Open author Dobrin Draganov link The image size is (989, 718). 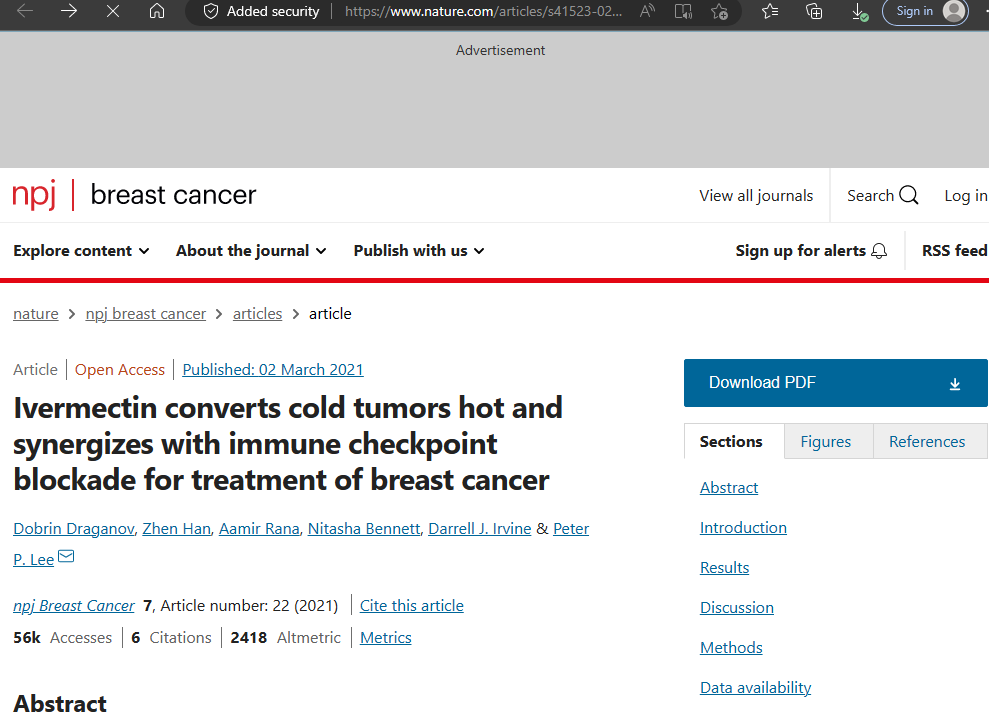tap(74, 529)
